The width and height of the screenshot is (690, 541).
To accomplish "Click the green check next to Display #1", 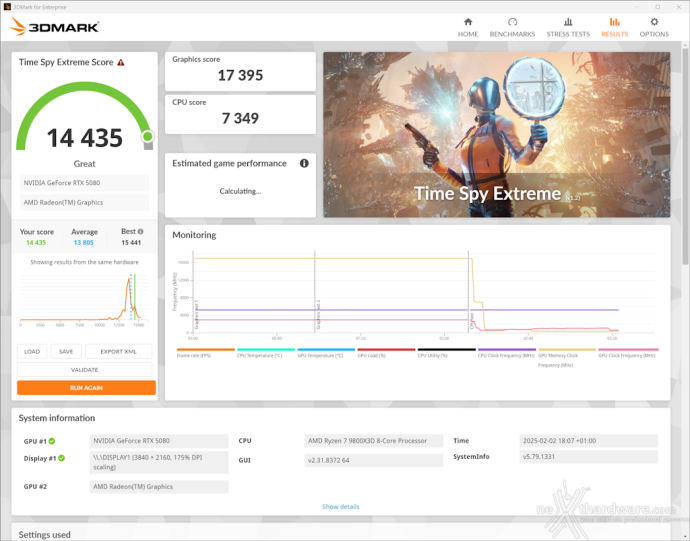I will [x=62, y=458].
